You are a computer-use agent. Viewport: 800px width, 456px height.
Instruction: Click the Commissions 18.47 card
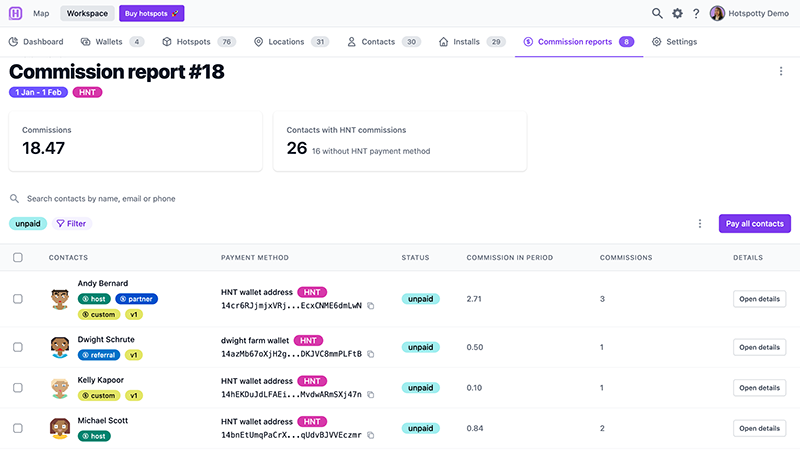coord(136,141)
